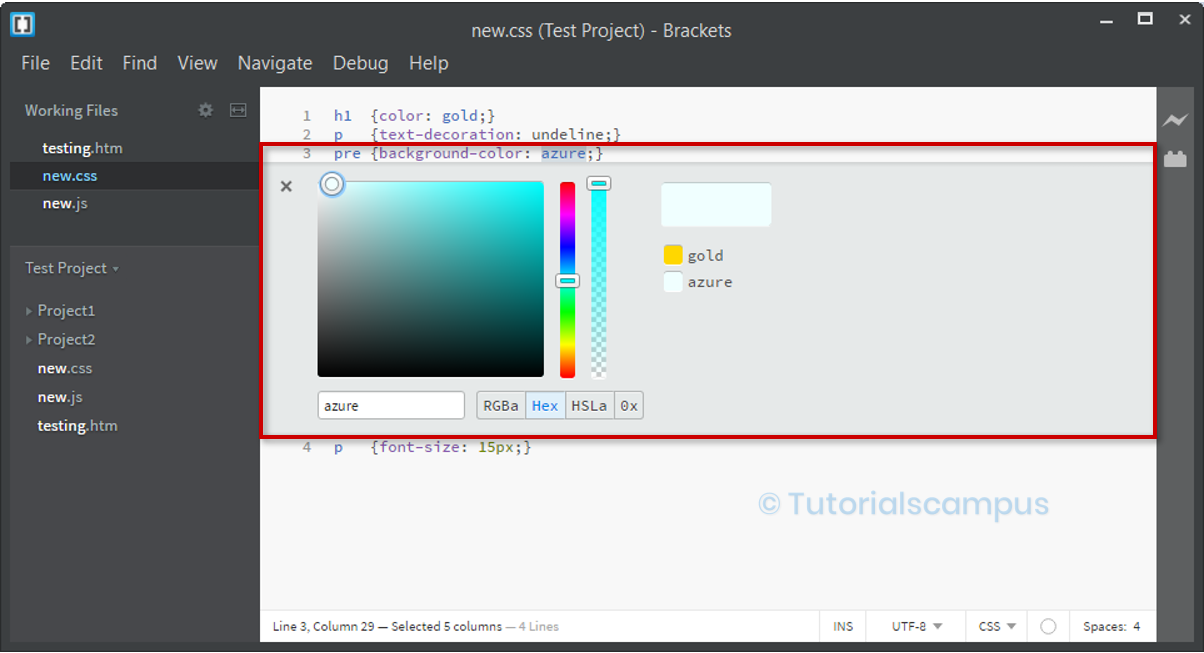The image size is (1204, 653).
Task: Change the indent size value 4
Action: click(1137, 626)
